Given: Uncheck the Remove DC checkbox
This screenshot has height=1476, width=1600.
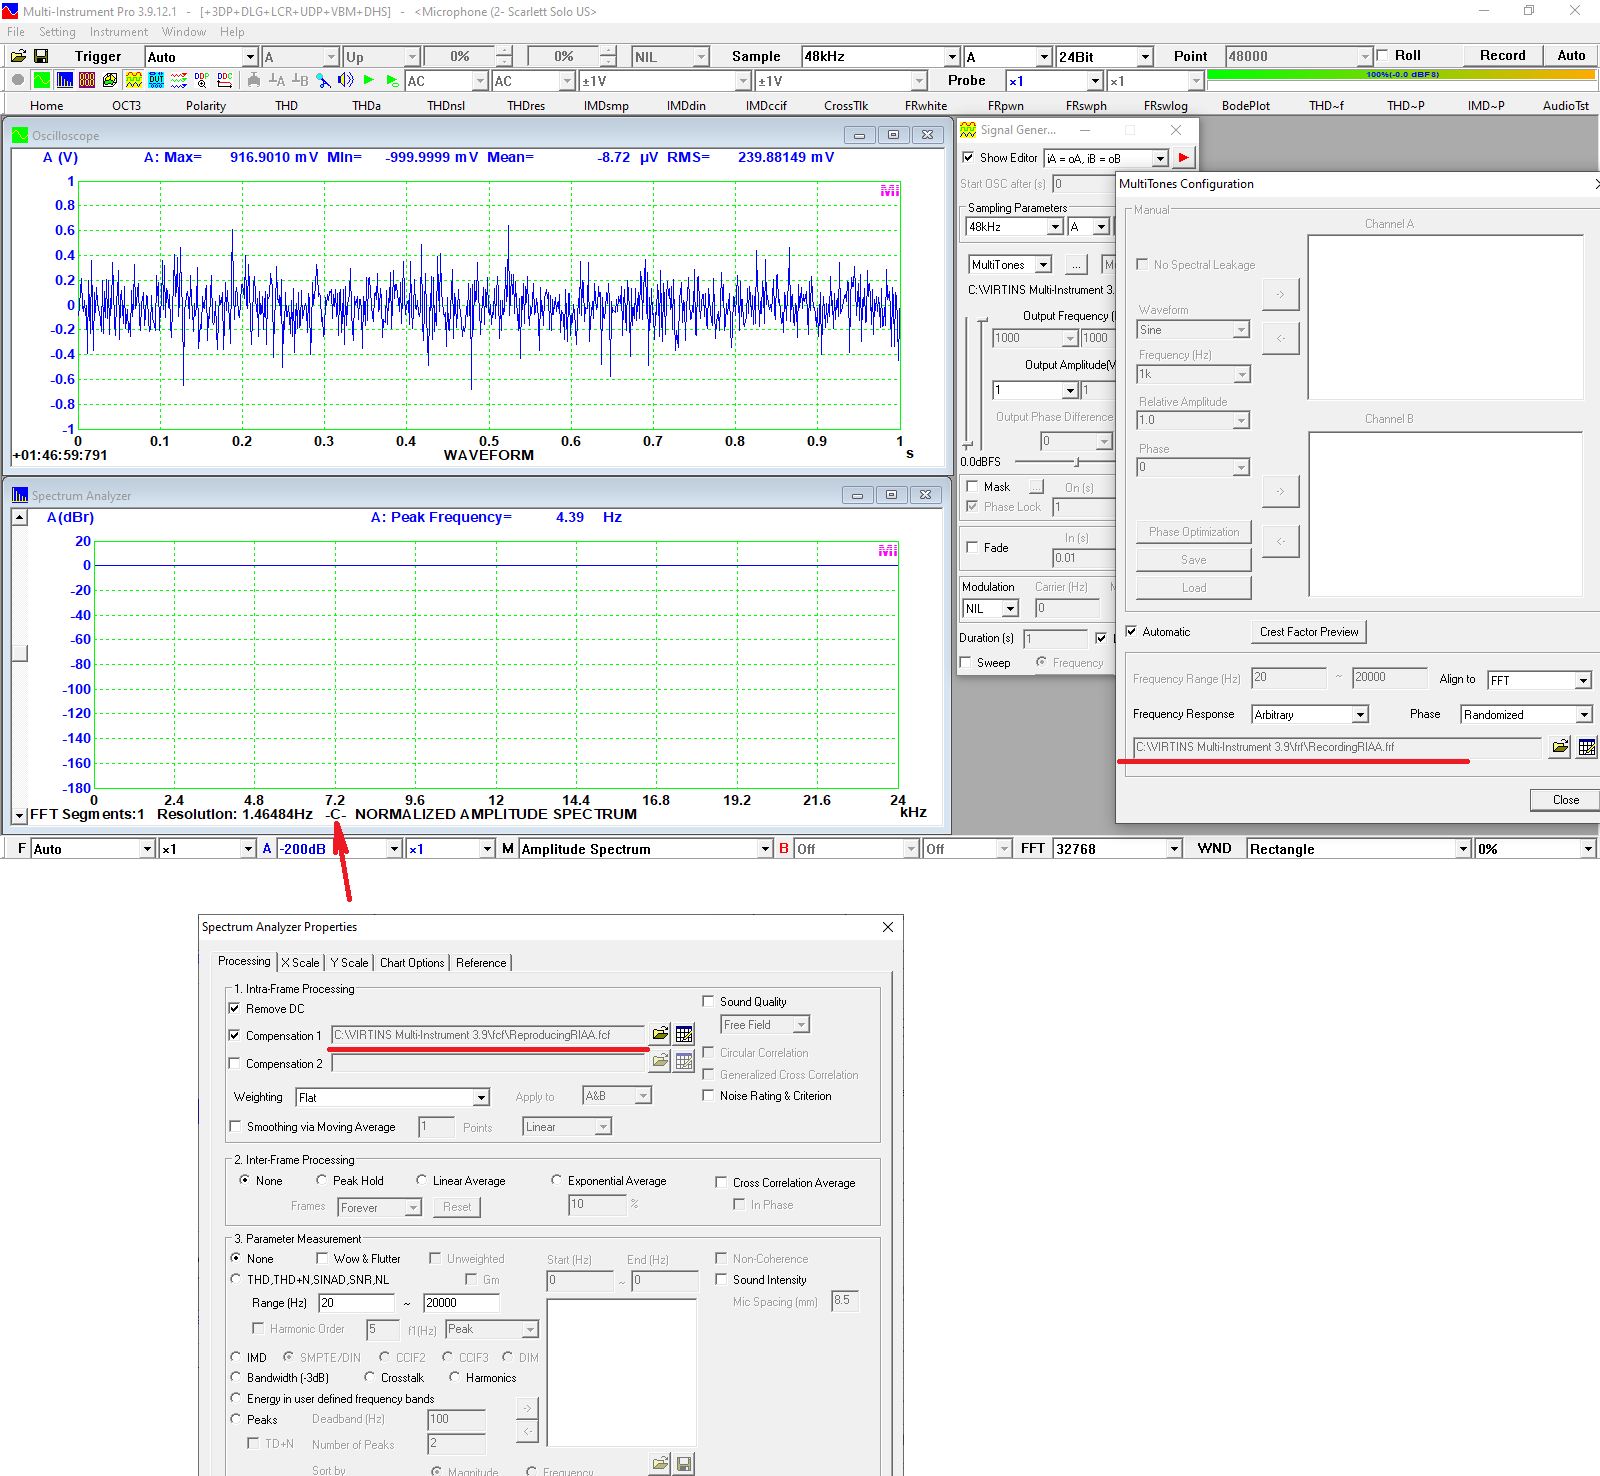Looking at the screenshot, I should tap(236, 1009).
